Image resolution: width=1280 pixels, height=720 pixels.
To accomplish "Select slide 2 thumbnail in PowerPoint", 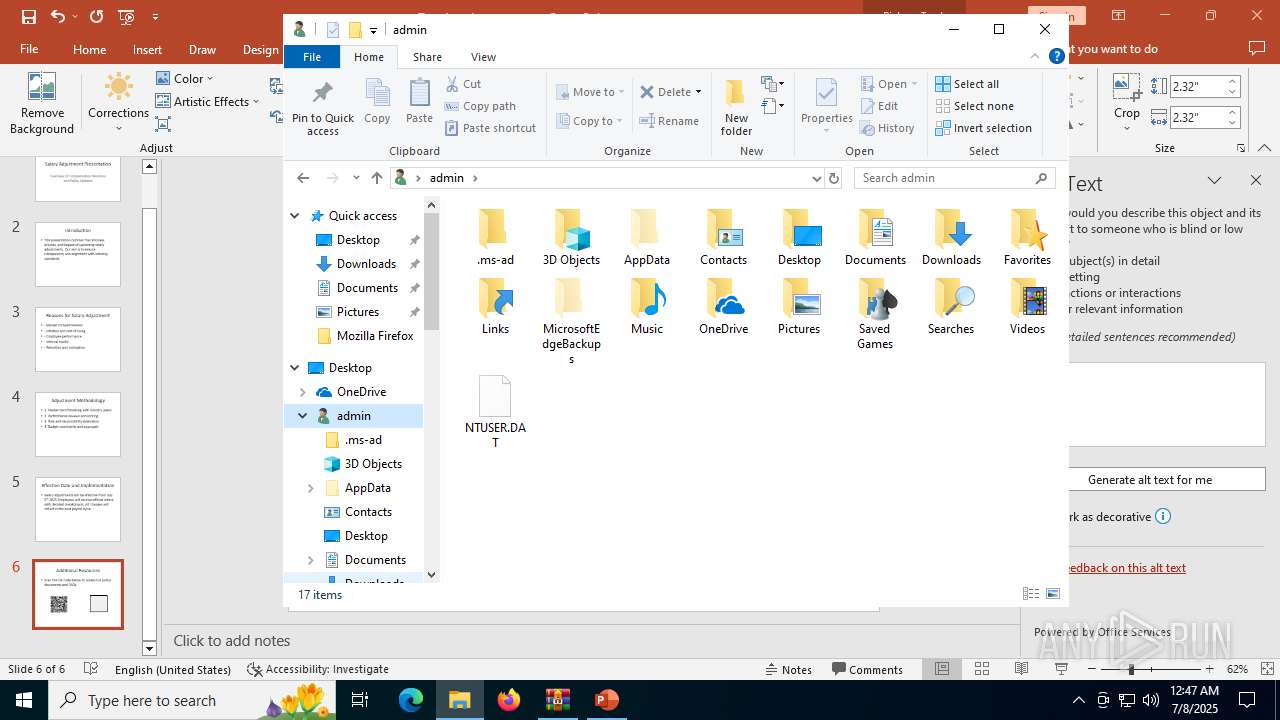I will [78, 254].
